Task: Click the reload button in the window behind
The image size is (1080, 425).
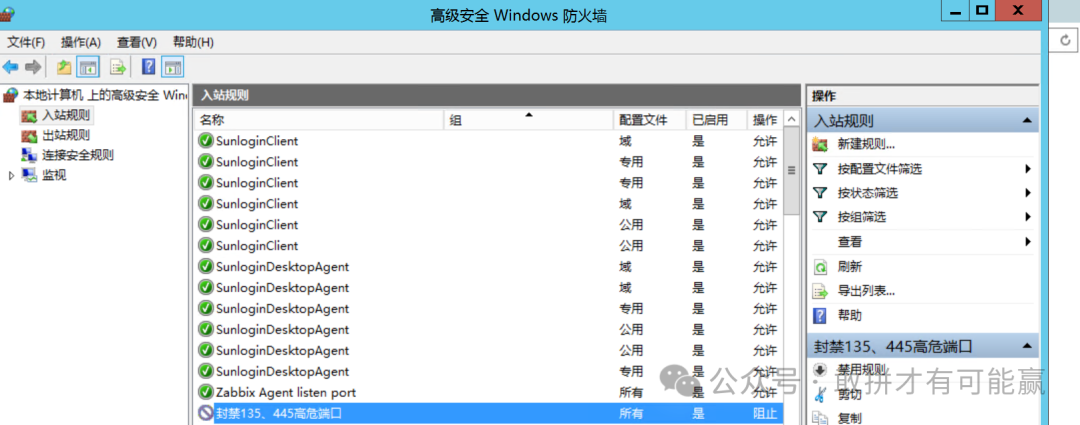Action: tap(1066, 41)
